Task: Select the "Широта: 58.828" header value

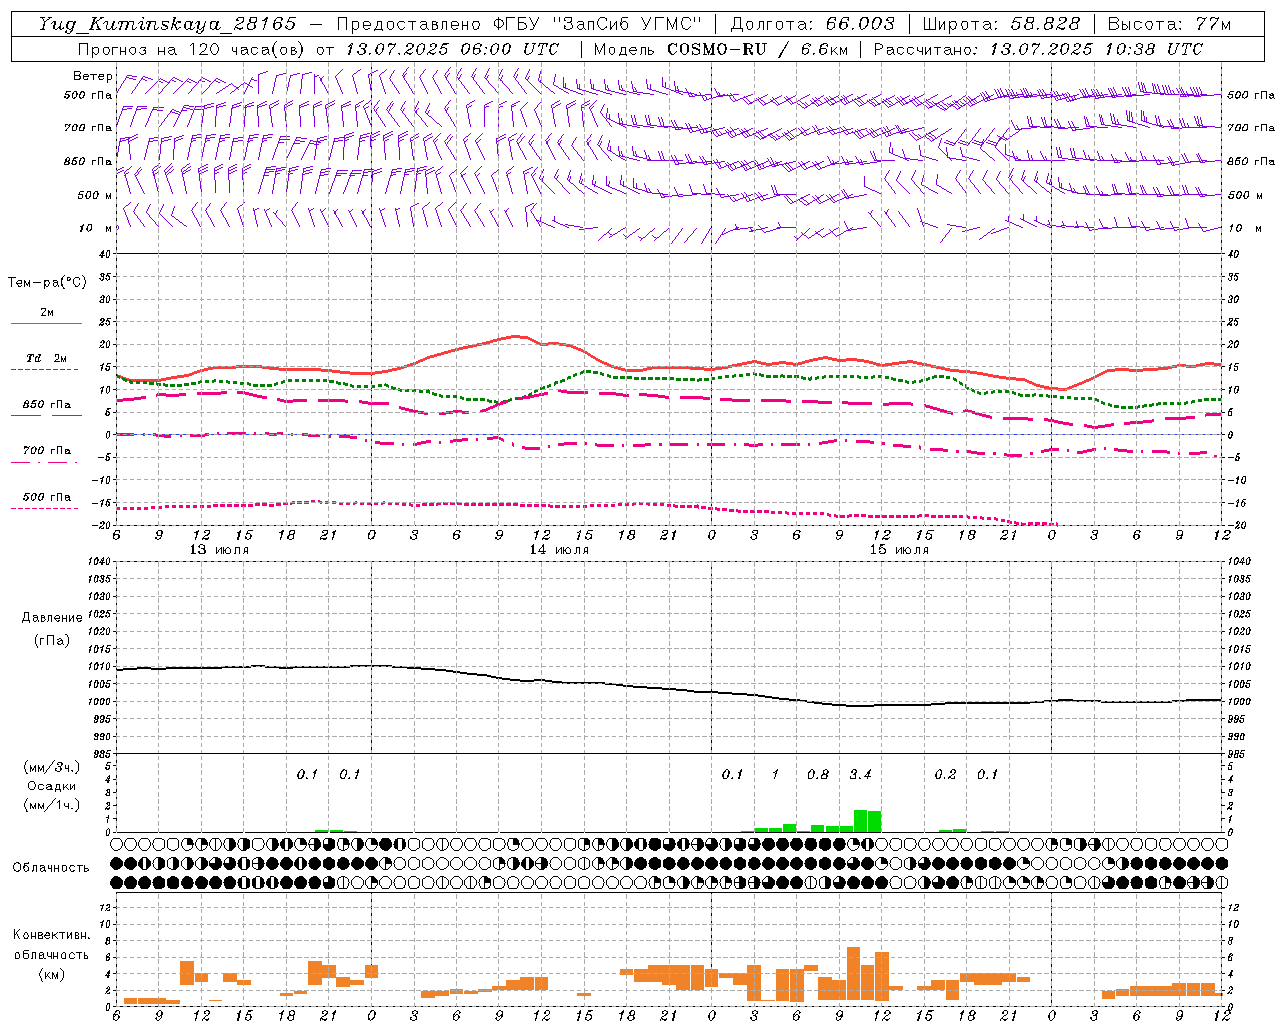Action: pyautogui.click(x=1001, y=24)
